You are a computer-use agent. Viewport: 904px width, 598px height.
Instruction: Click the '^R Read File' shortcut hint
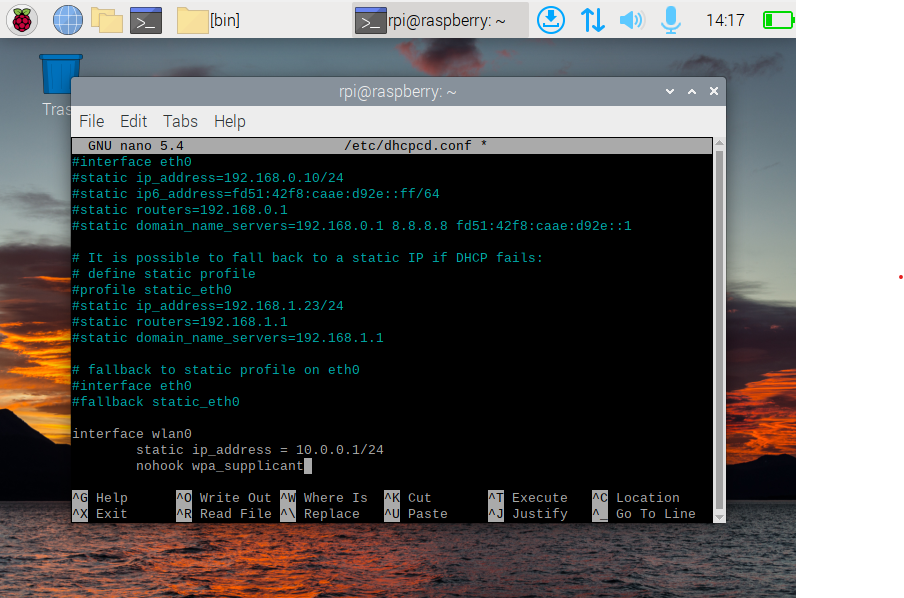224,514
